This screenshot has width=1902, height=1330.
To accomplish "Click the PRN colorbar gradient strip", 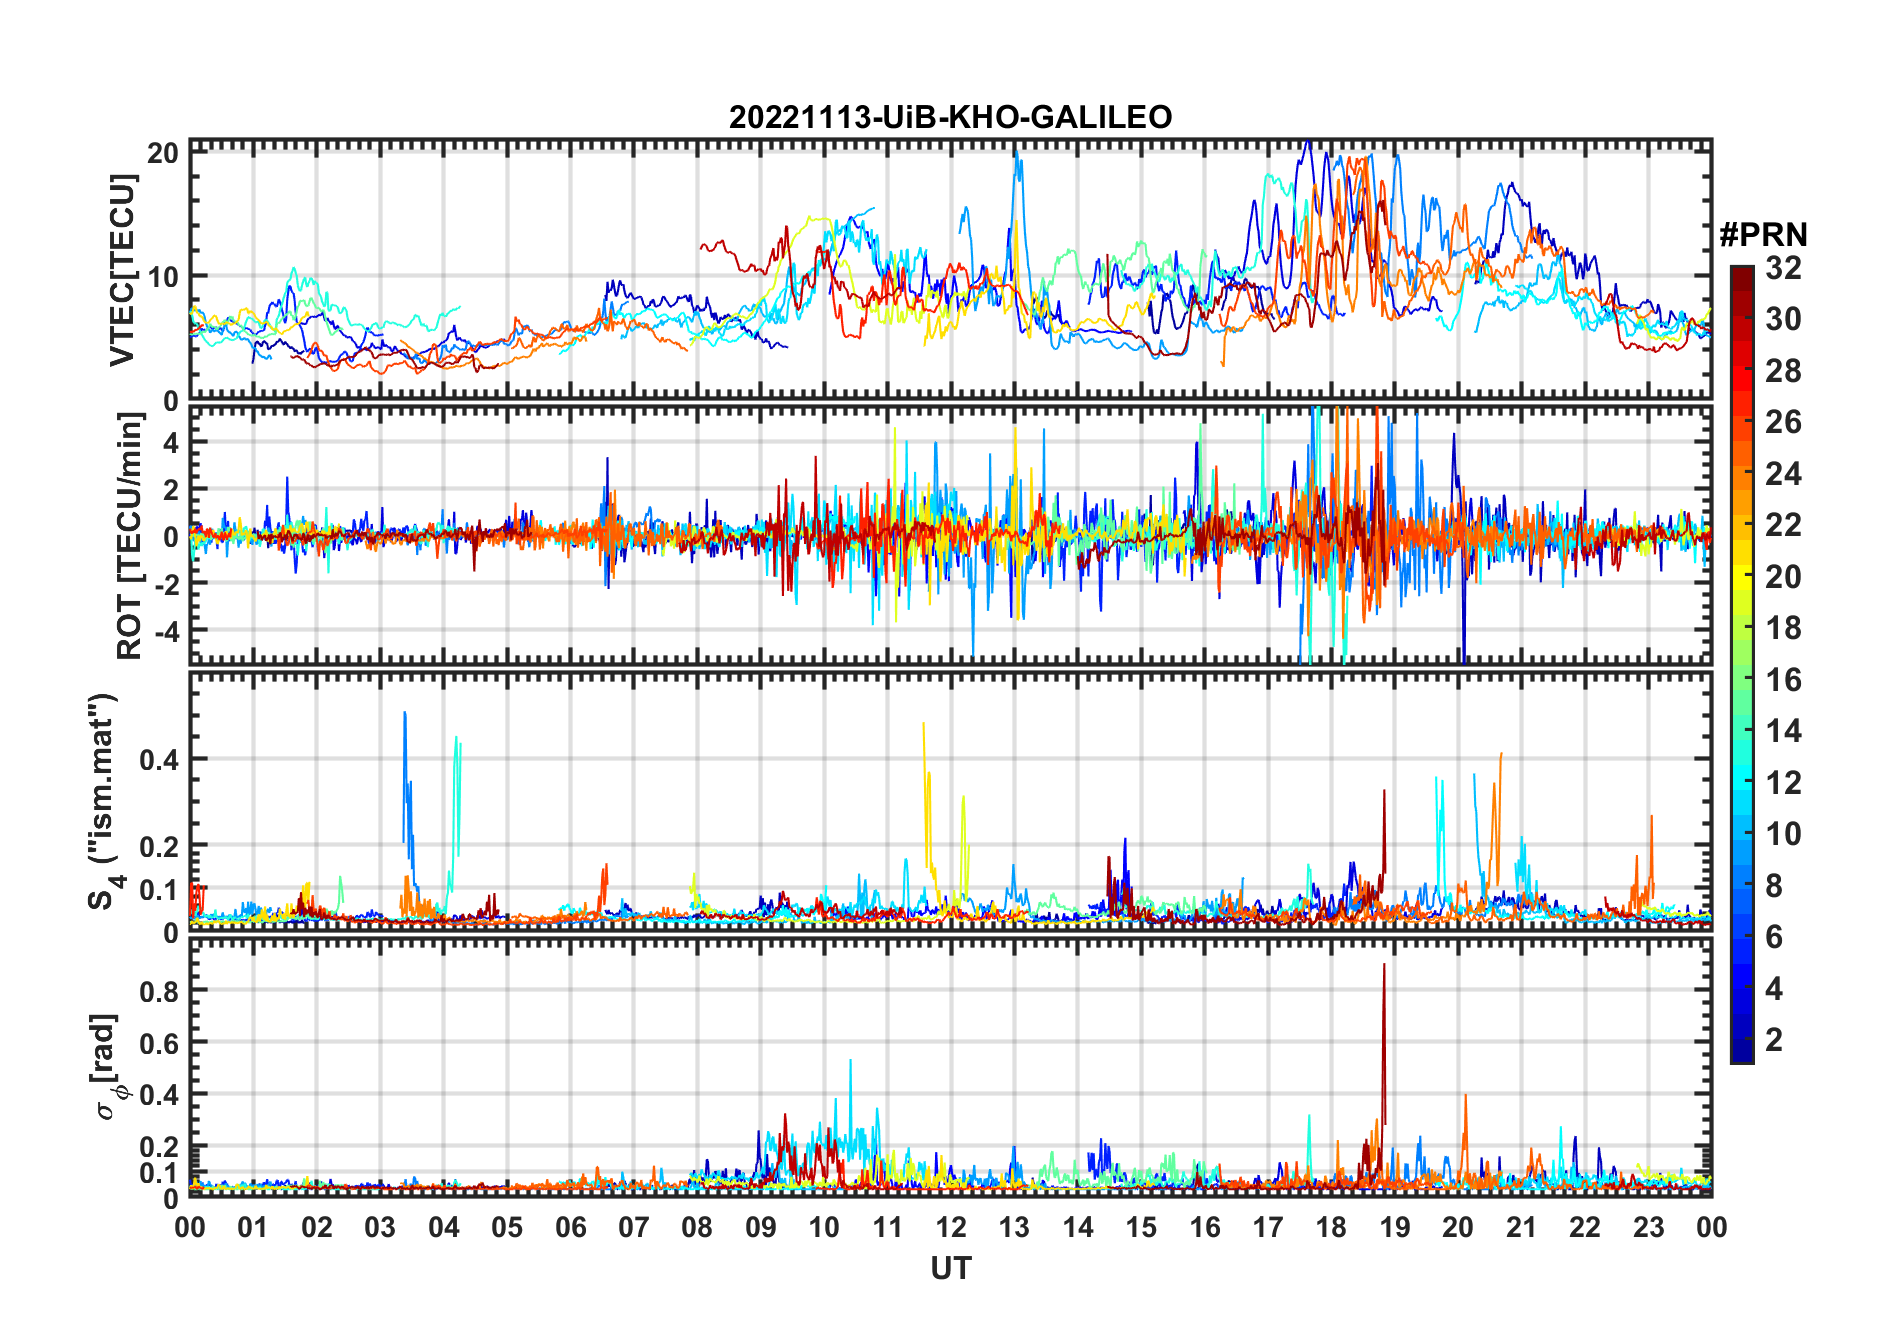I will click(x=1742, y=664).
